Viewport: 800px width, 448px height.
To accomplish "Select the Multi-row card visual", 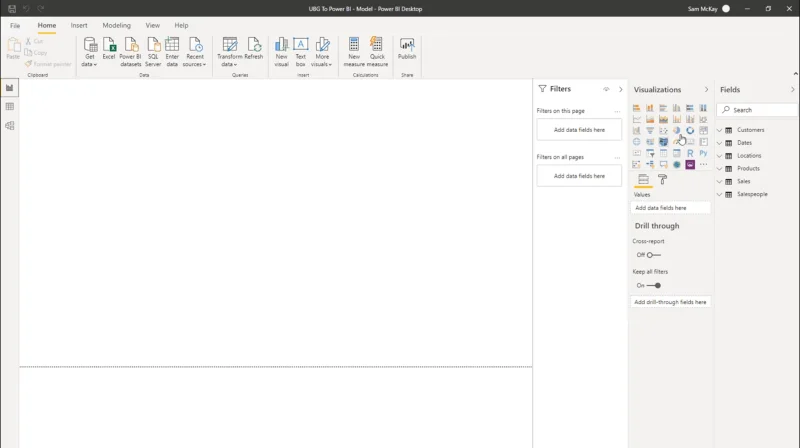I will pos(703,142).
